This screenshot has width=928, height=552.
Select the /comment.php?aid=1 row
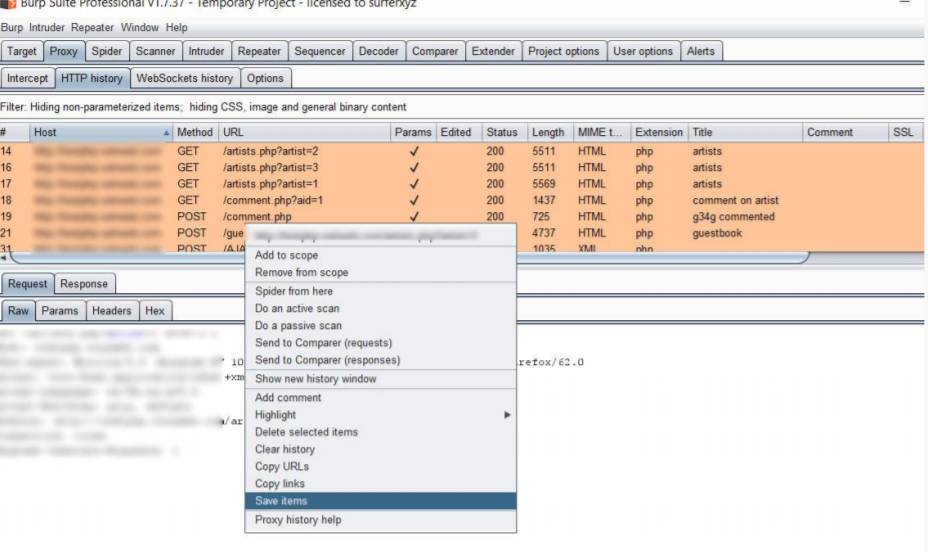pos(462,201)
